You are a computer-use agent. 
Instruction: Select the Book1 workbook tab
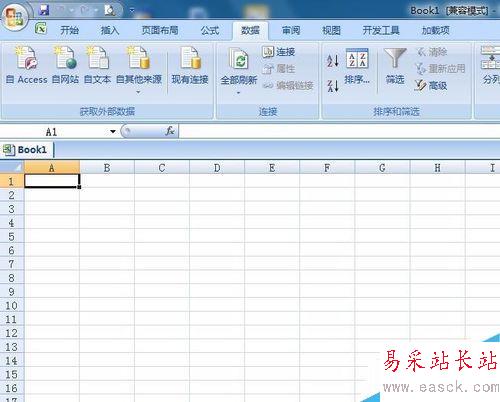(x=27, y=150)
